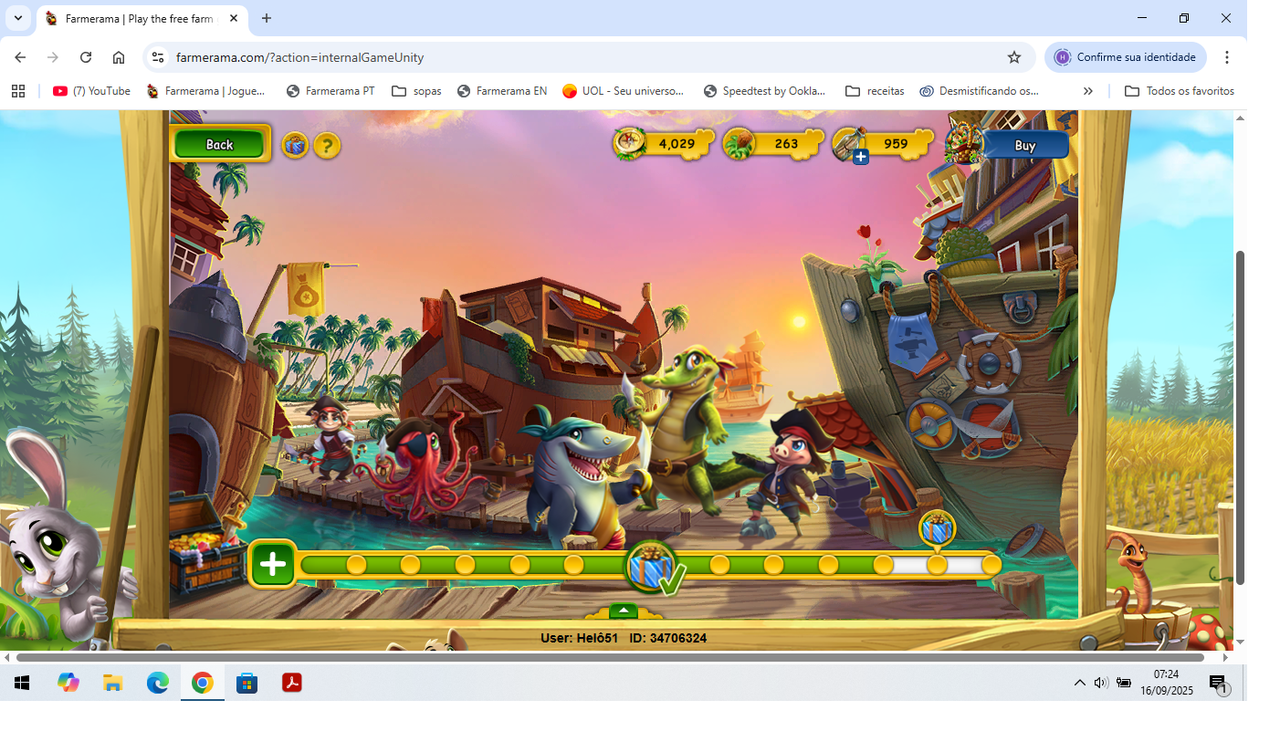Open Google Chrome from the taskbar
Viewport: 1280px width, 750px height.
[203, 683]
